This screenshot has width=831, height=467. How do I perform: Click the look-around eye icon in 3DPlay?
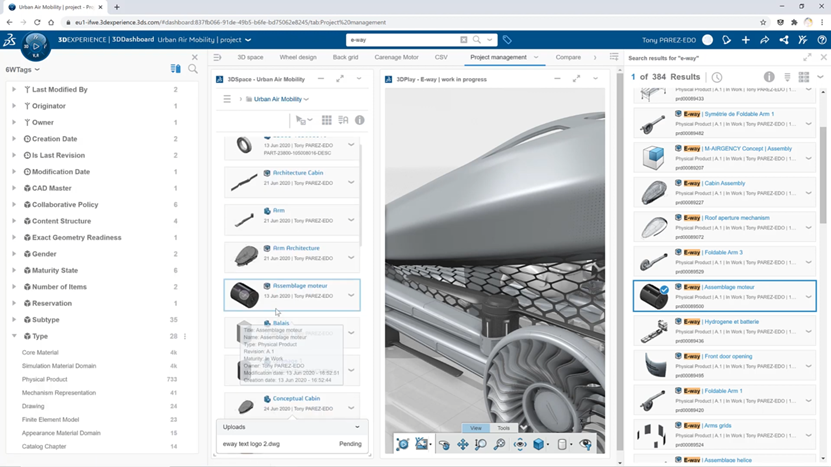[520, 444]
